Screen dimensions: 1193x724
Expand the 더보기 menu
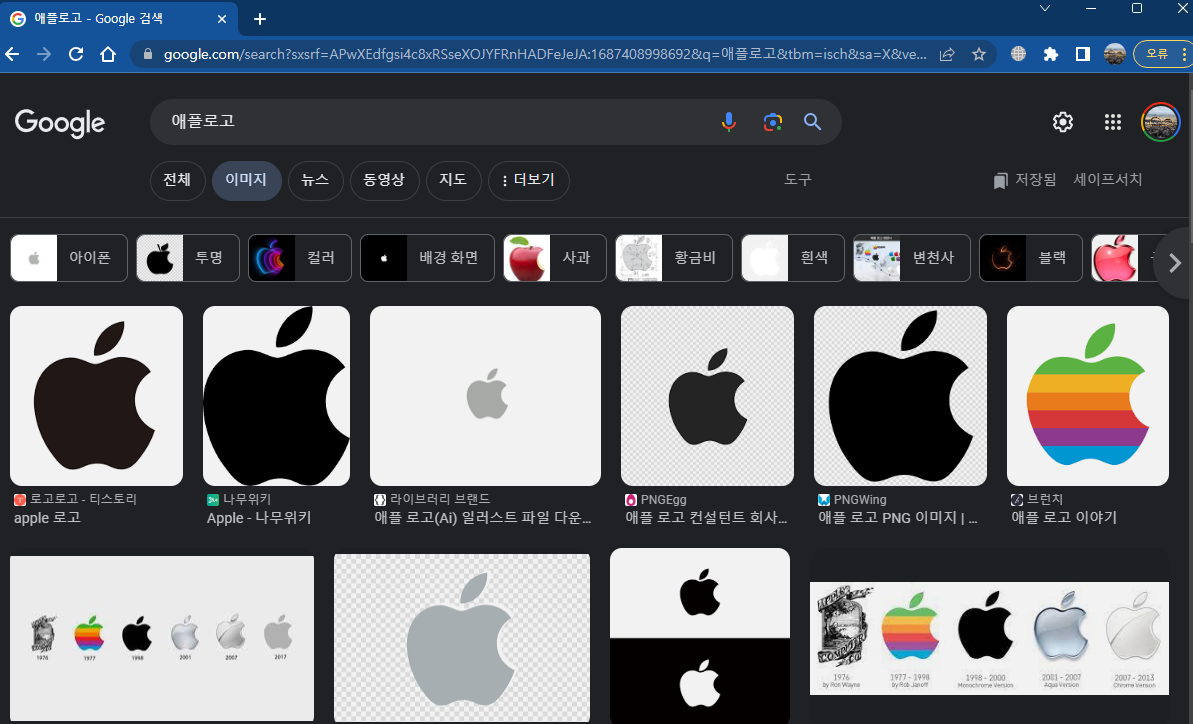click(529, 180)
